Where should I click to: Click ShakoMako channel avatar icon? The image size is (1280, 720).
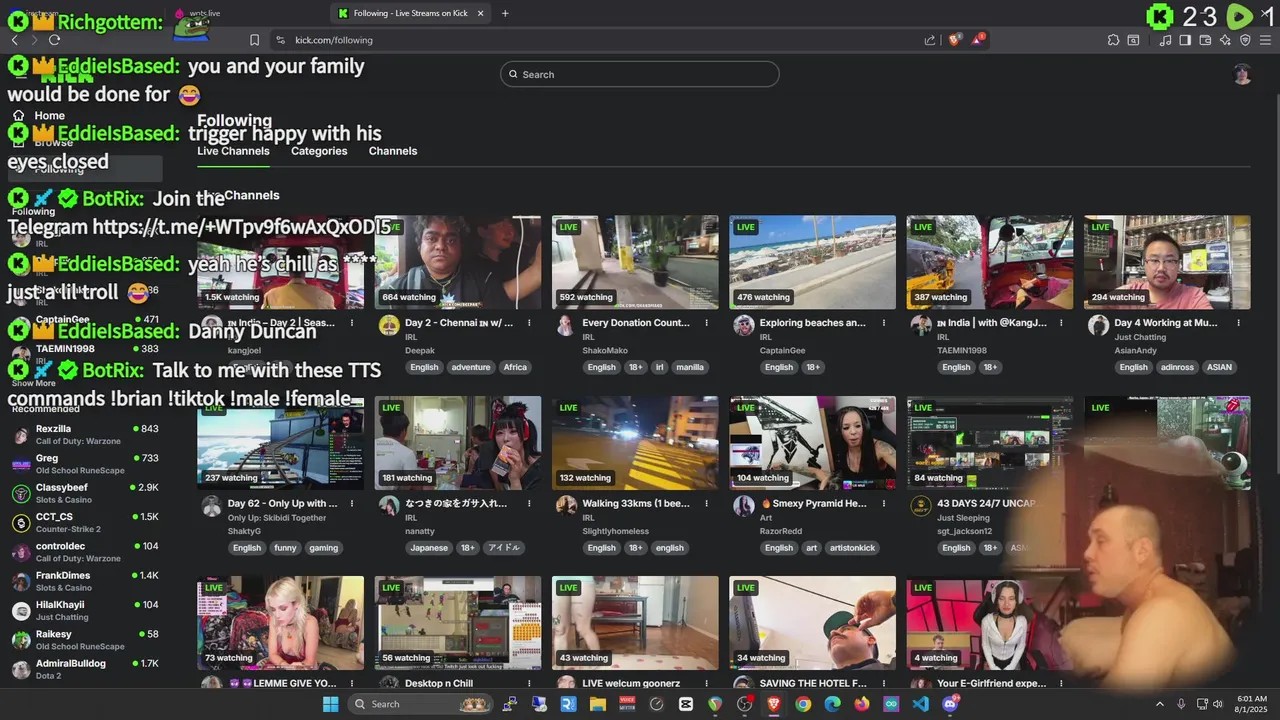pyautogui.click(x=566, y=325)
